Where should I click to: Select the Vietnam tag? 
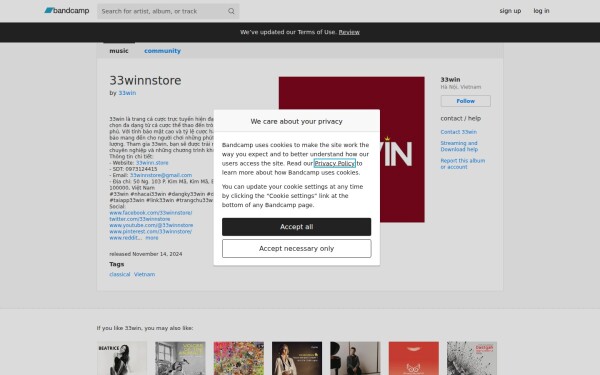pos(144,274)
